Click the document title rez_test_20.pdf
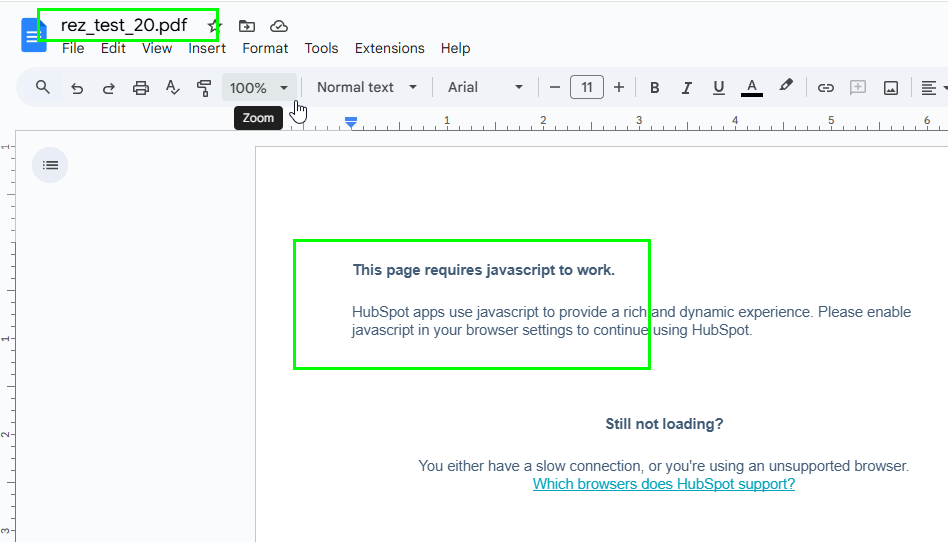The height and width of the screenshot is (542, 948). click(124, 25)
